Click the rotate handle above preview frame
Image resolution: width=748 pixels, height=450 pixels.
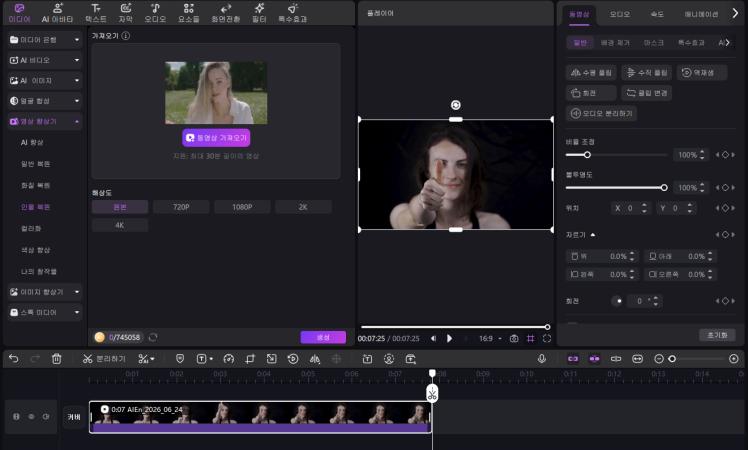tap(456, 105)
